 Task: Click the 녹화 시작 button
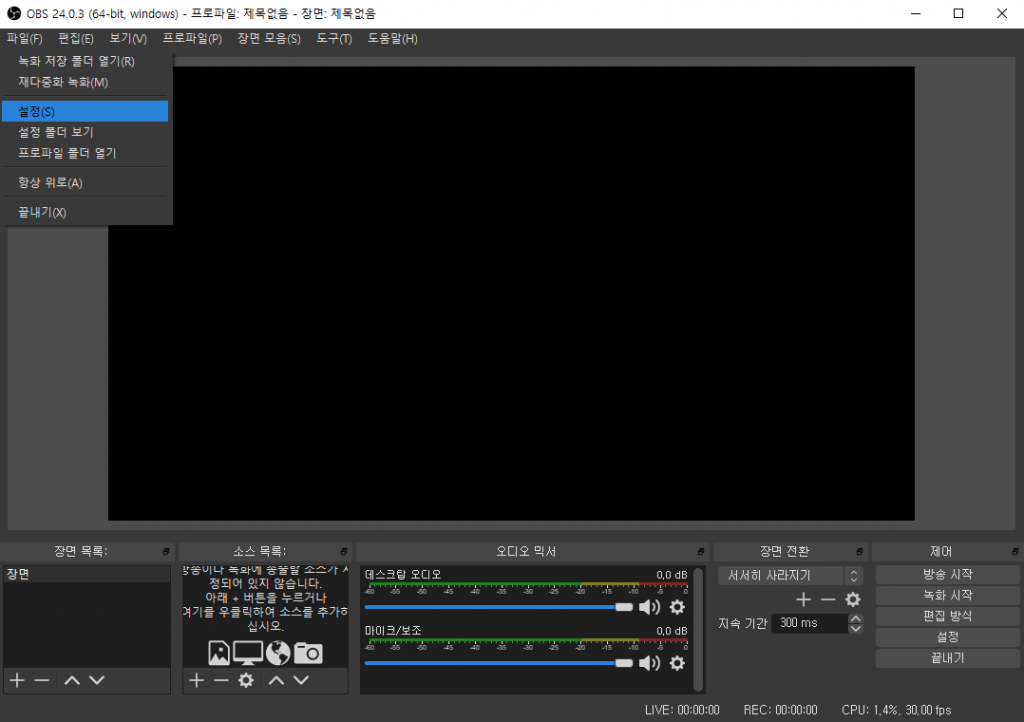tap(947, 596)
